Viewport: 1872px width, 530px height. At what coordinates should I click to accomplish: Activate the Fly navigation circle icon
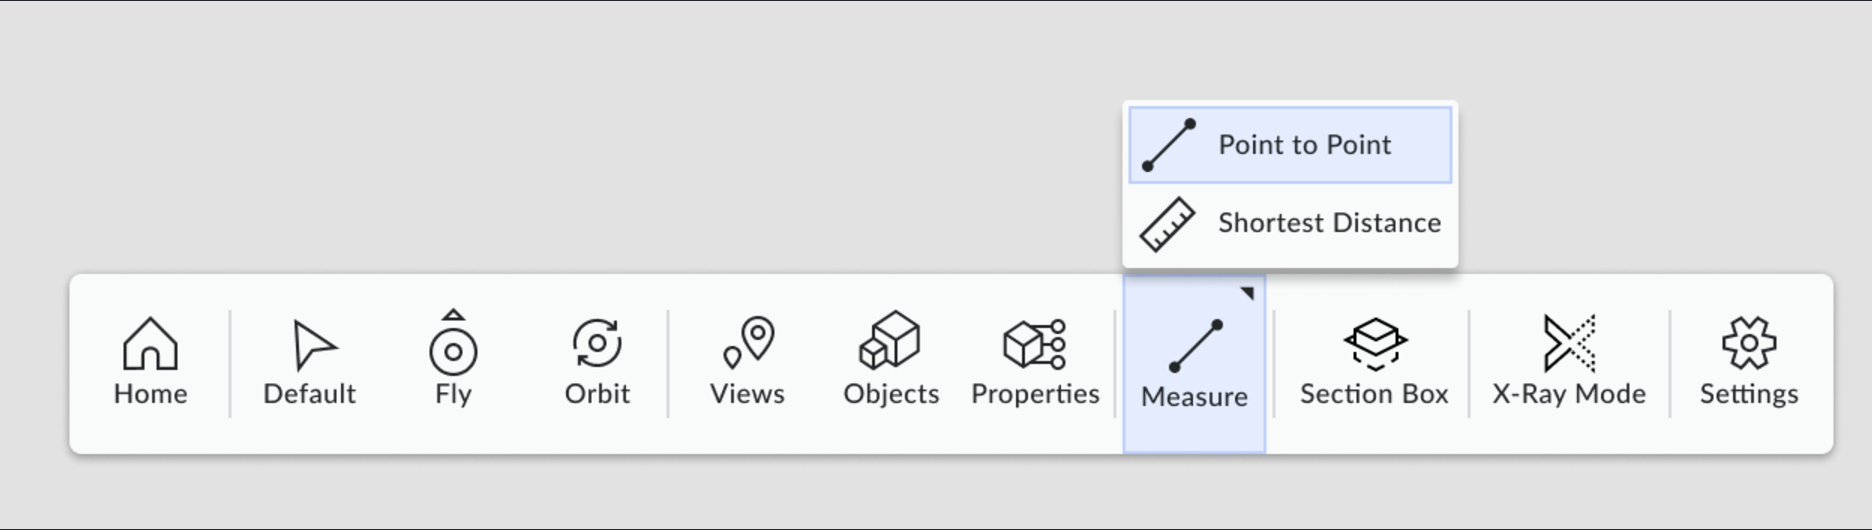(x=453, y=351)
